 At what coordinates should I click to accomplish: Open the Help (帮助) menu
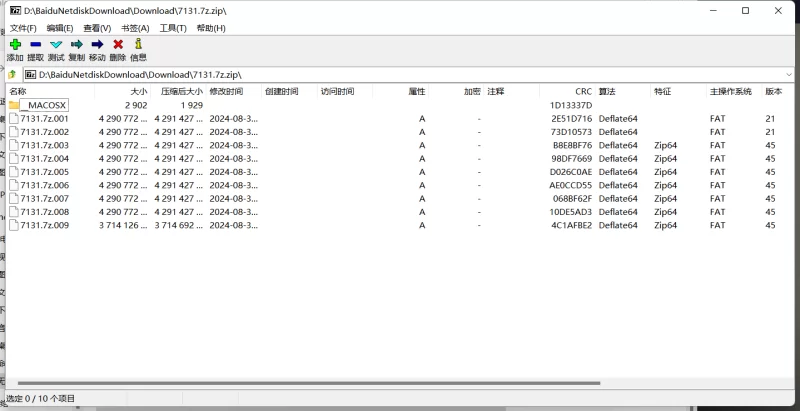211,28
